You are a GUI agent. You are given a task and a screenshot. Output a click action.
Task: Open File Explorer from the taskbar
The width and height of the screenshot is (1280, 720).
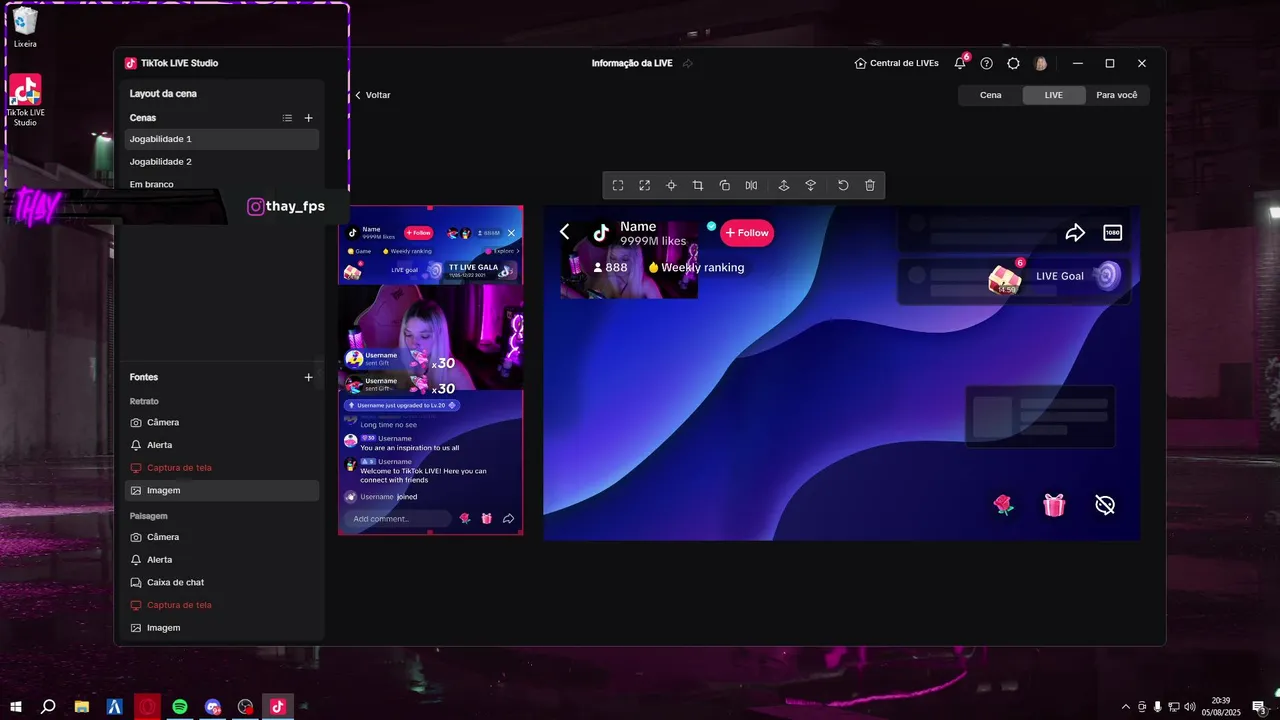82,706
